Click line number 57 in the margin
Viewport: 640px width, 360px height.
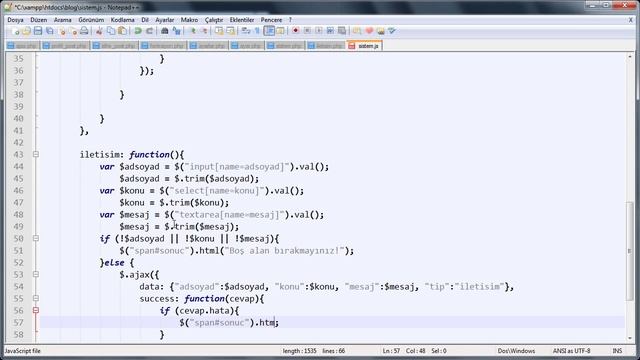tap(18, 322)
